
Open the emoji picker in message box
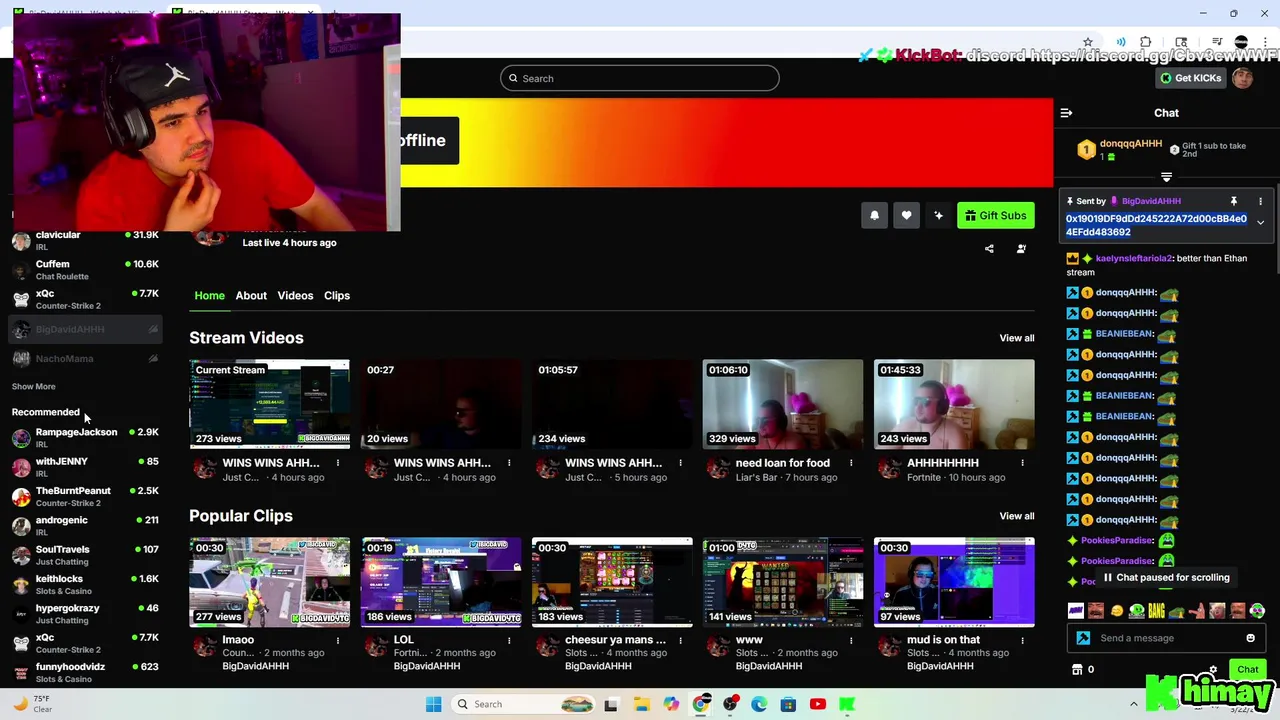[x=1250, y=638]
